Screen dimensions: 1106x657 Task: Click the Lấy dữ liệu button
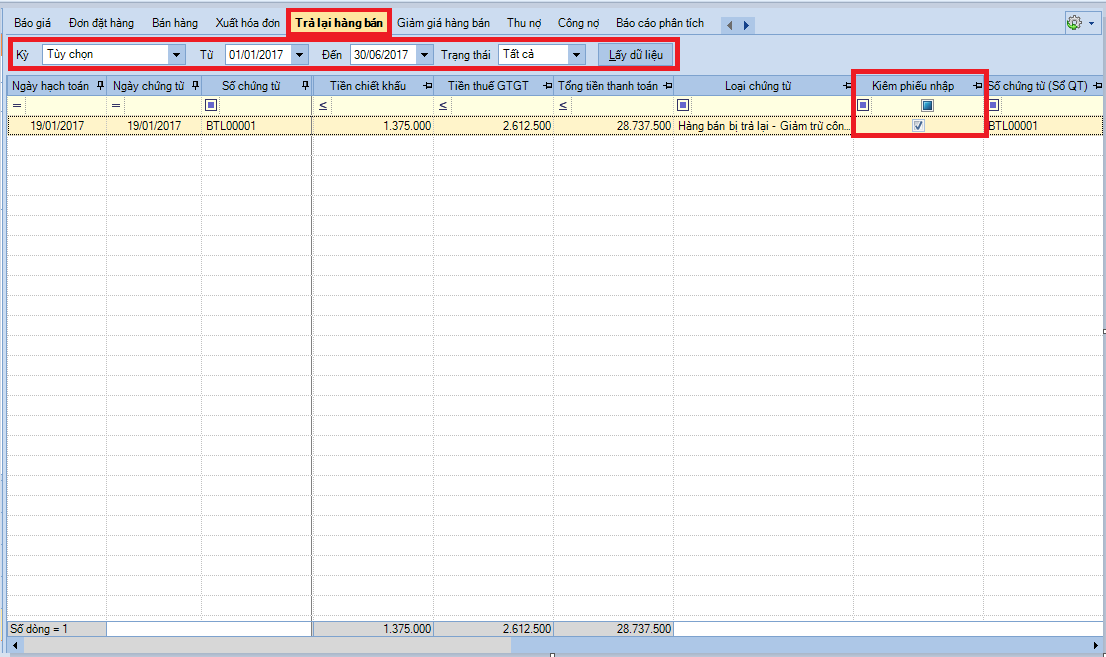pos(636,54)
